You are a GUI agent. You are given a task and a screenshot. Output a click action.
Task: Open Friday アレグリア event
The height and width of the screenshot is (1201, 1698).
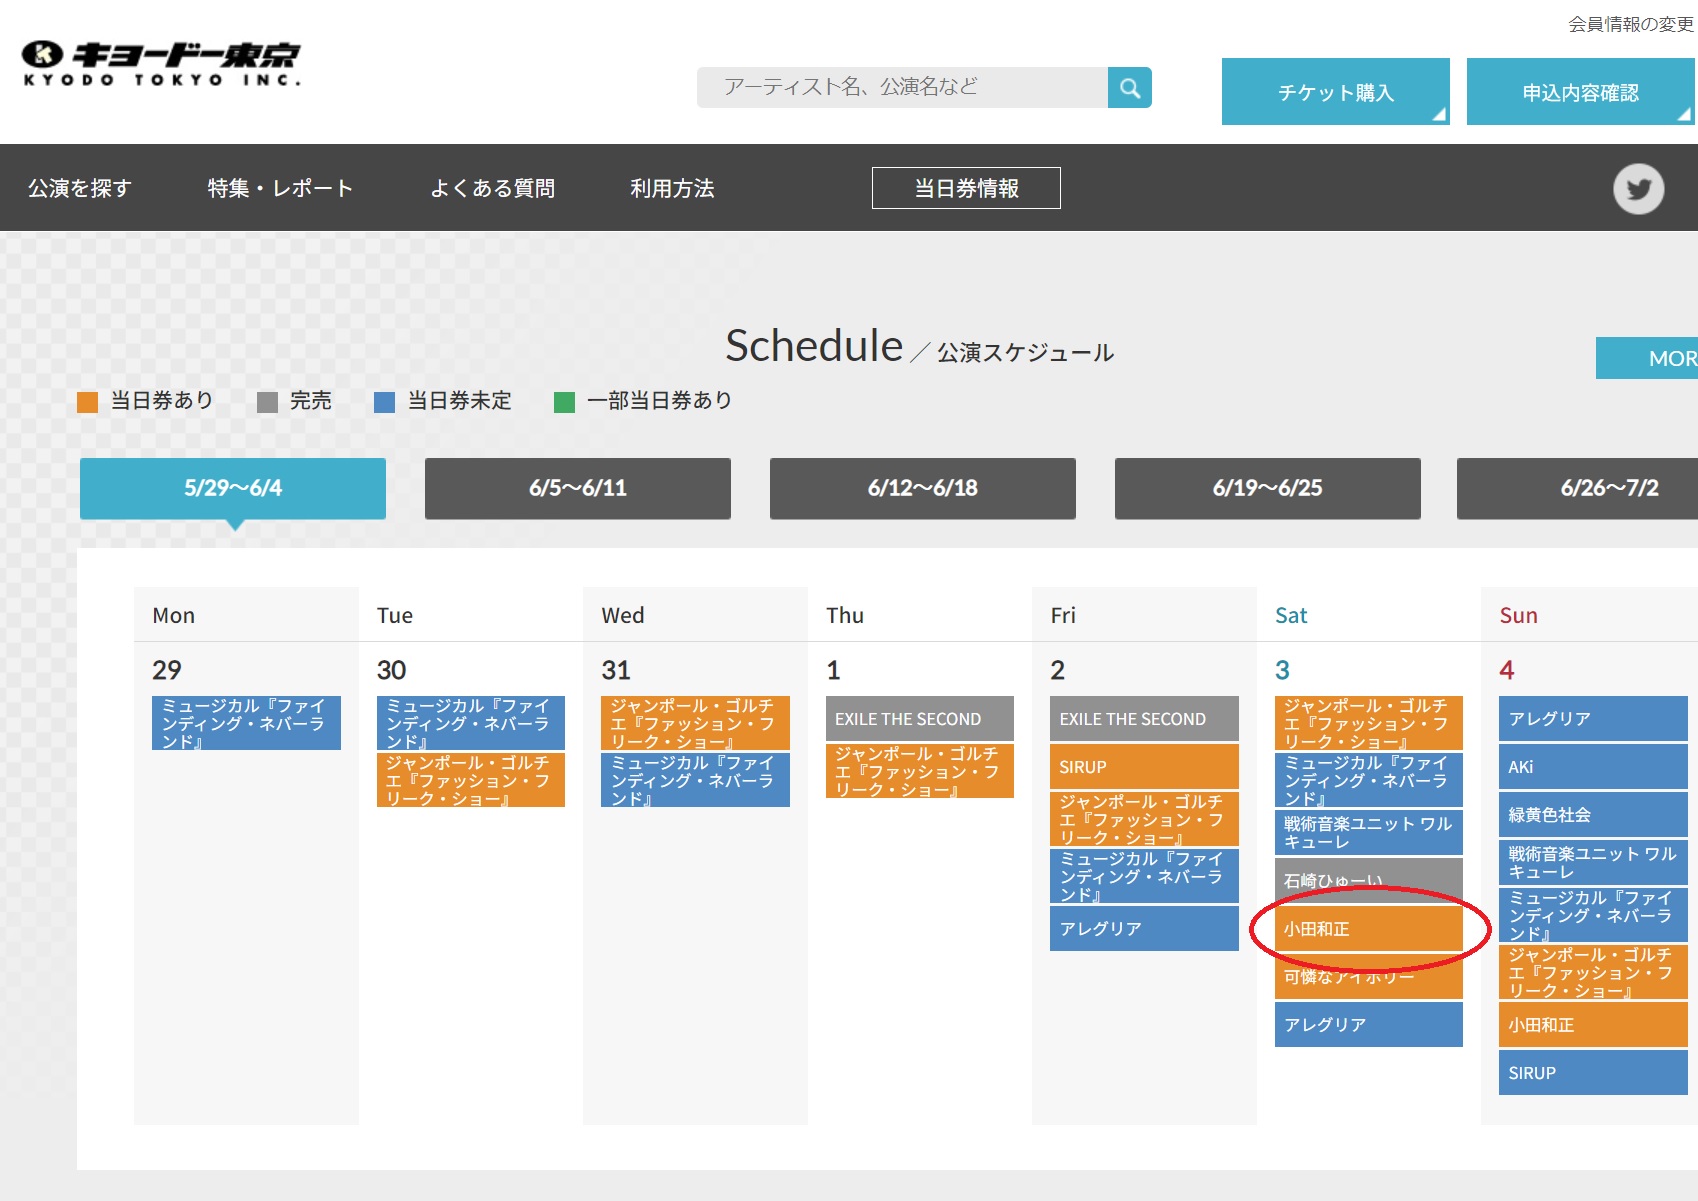tap(1144, 929)
